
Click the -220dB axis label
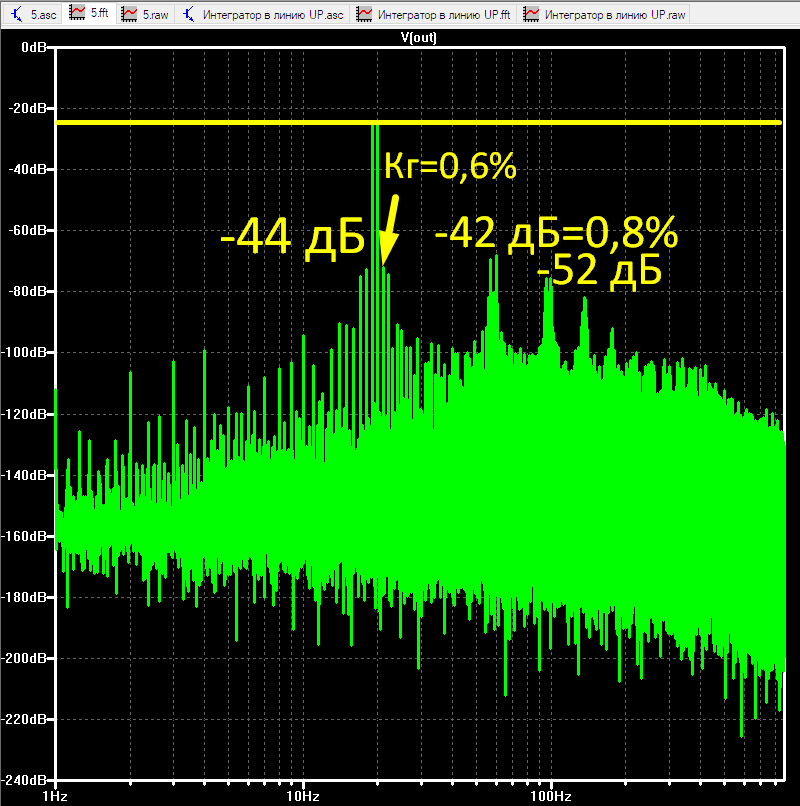coord(24,719)
